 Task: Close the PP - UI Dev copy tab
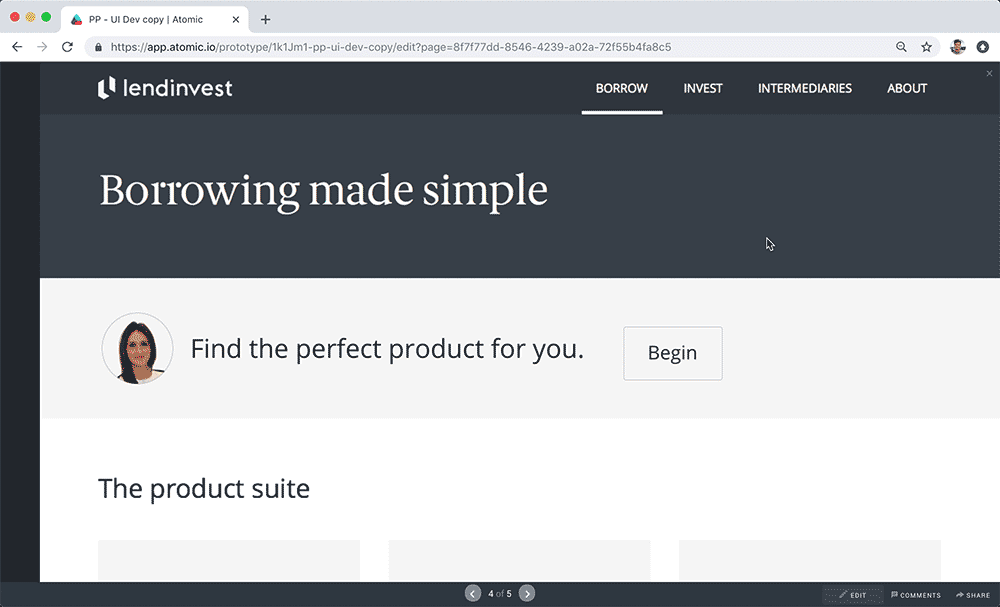pos(236,20)
